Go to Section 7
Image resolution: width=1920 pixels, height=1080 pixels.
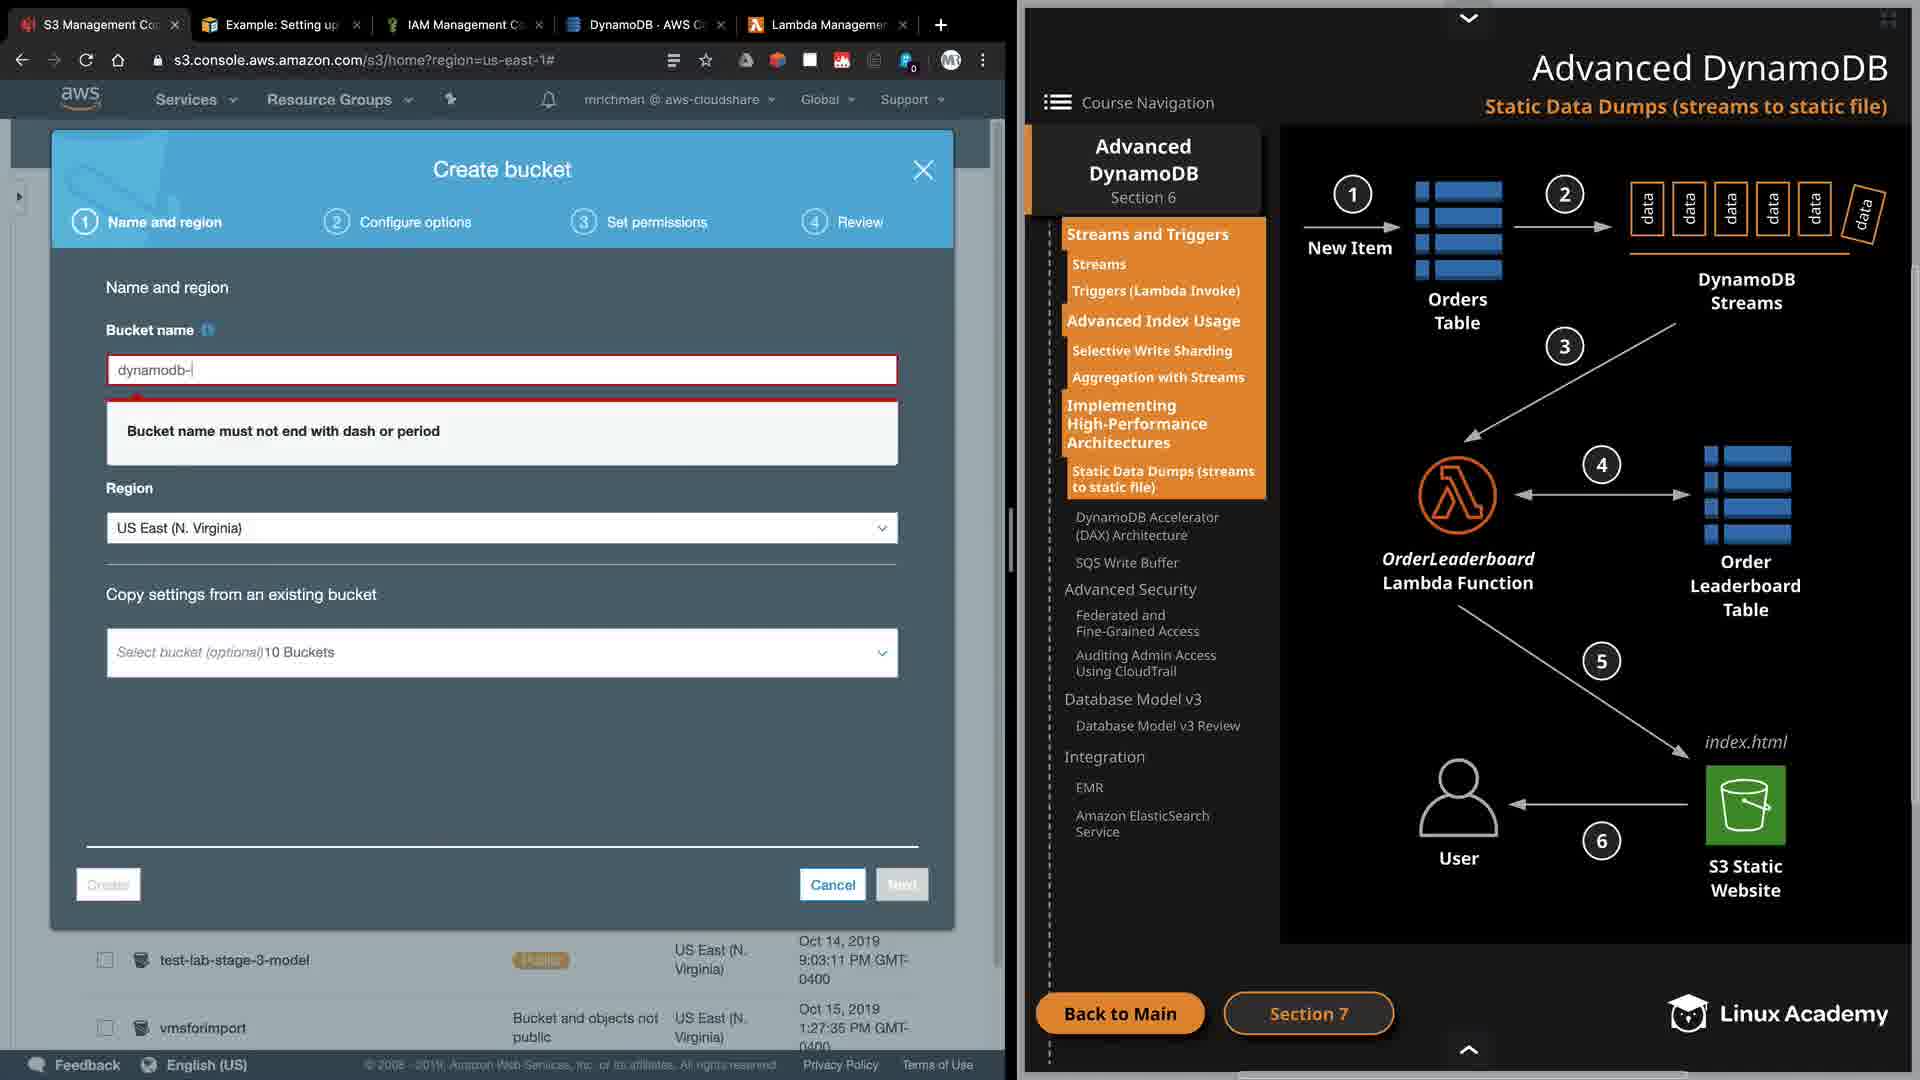(x=1308, y=1014)
